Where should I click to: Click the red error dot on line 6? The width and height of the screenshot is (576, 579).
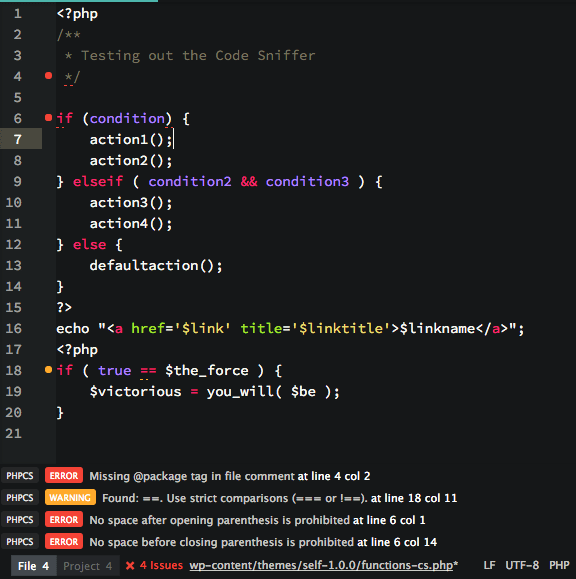48,118
